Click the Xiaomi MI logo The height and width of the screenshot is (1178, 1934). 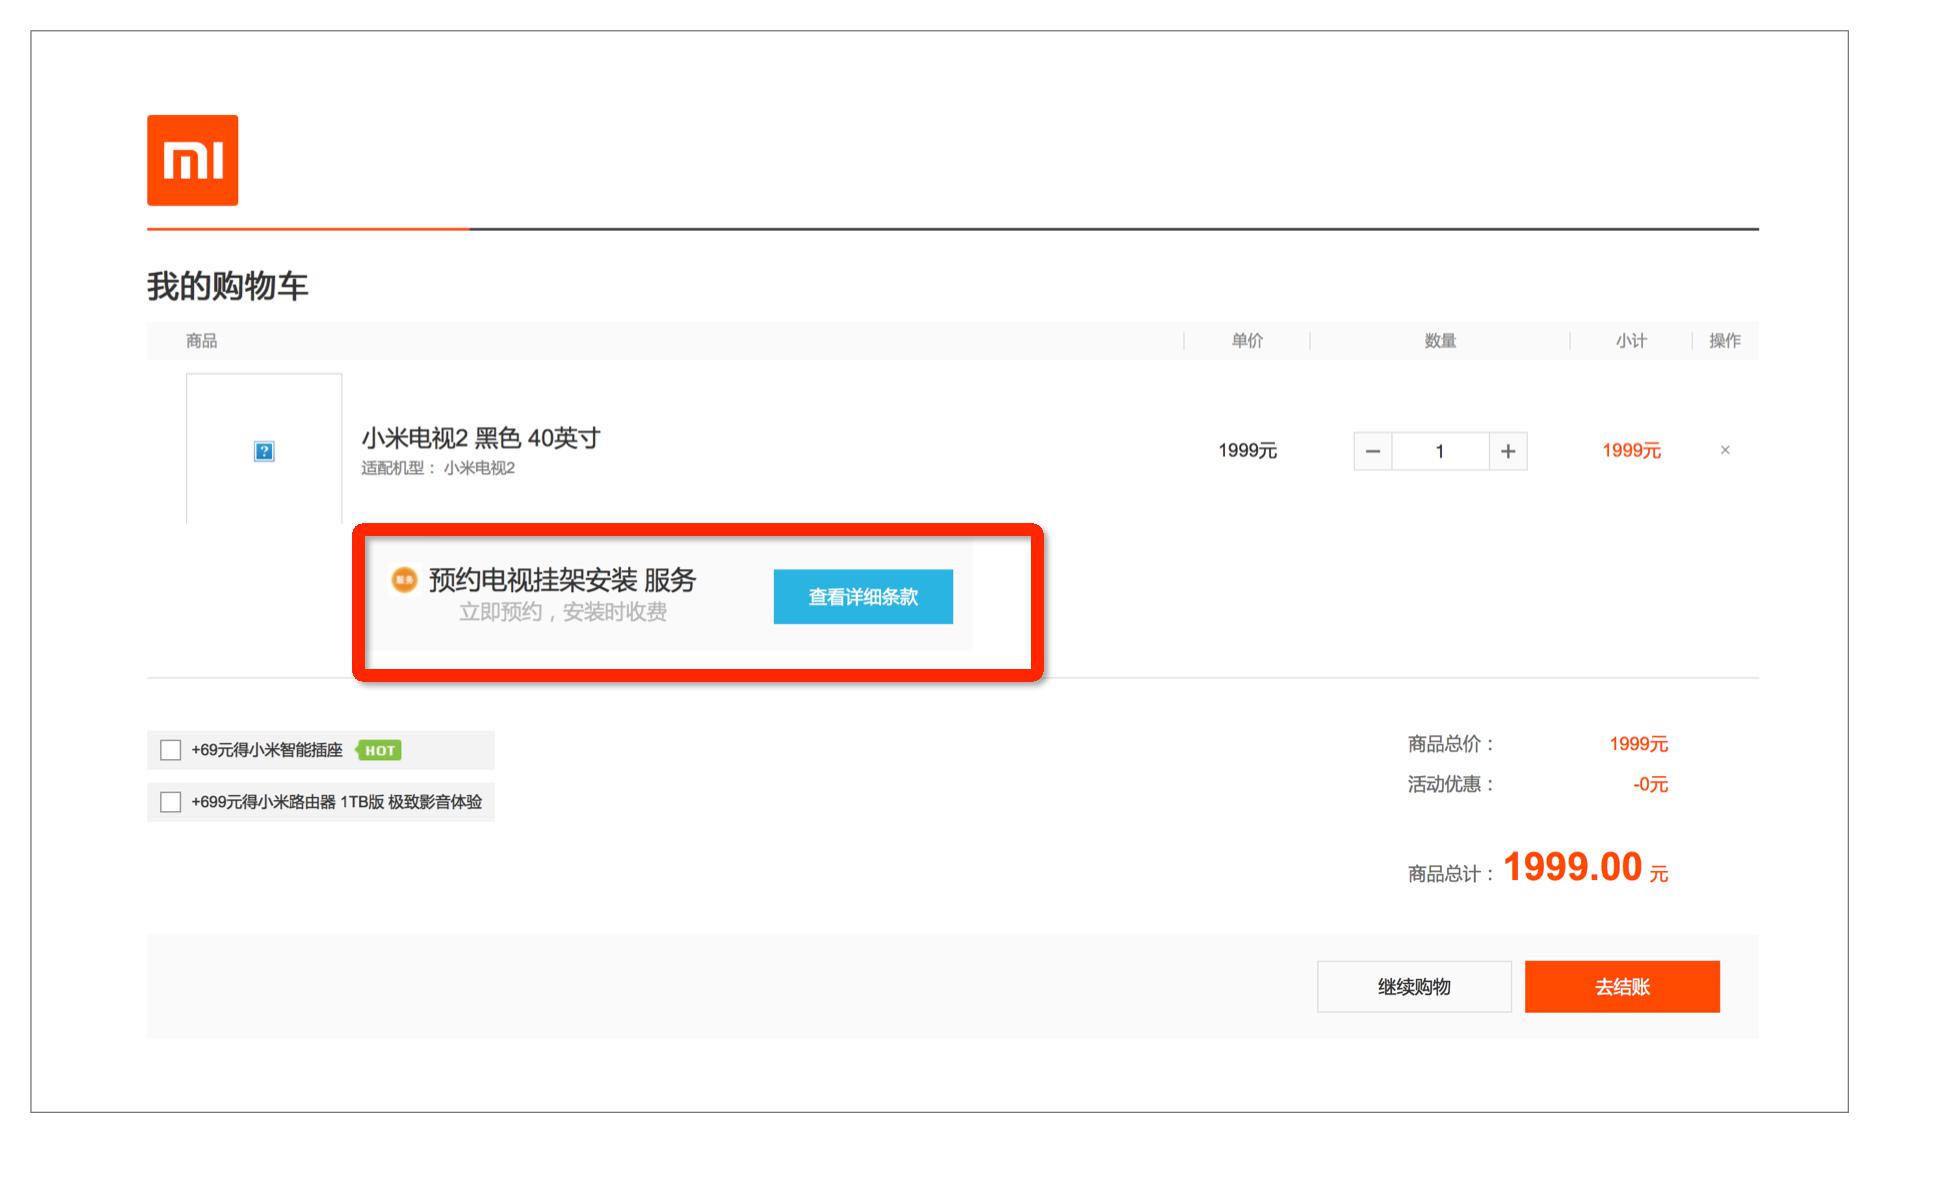pyautogui.click(x=192, y=160)
